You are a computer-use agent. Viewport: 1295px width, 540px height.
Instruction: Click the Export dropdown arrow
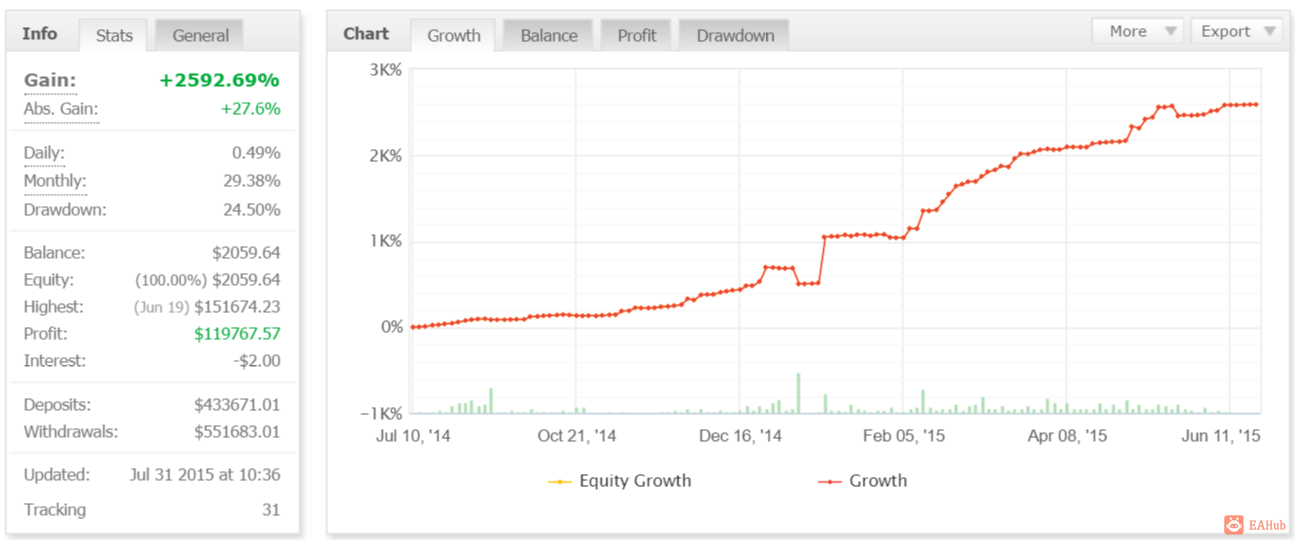(x=1269, y=32)
